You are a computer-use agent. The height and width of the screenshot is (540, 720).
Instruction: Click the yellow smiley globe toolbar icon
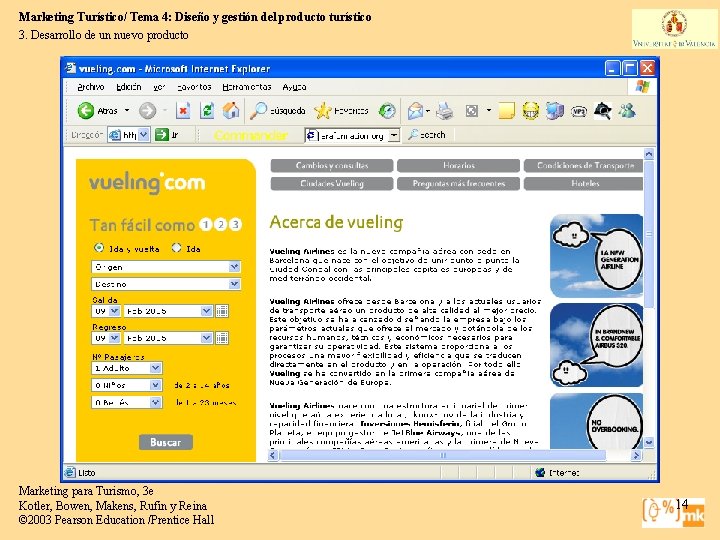(x=530, y=111)
